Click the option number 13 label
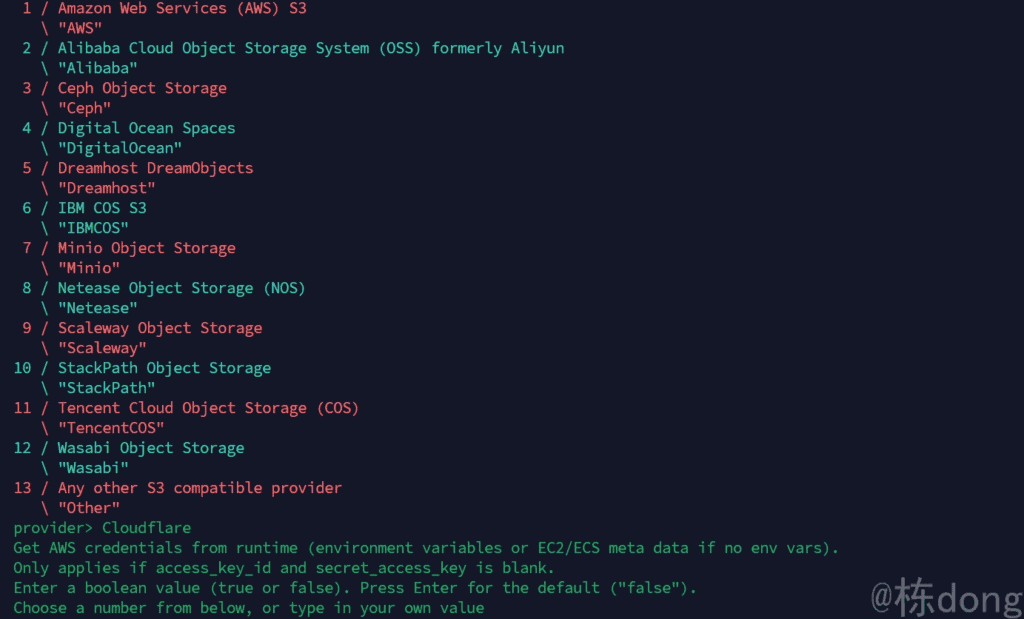Screen dimensions: 1024x619 click(x=22, y=488)
